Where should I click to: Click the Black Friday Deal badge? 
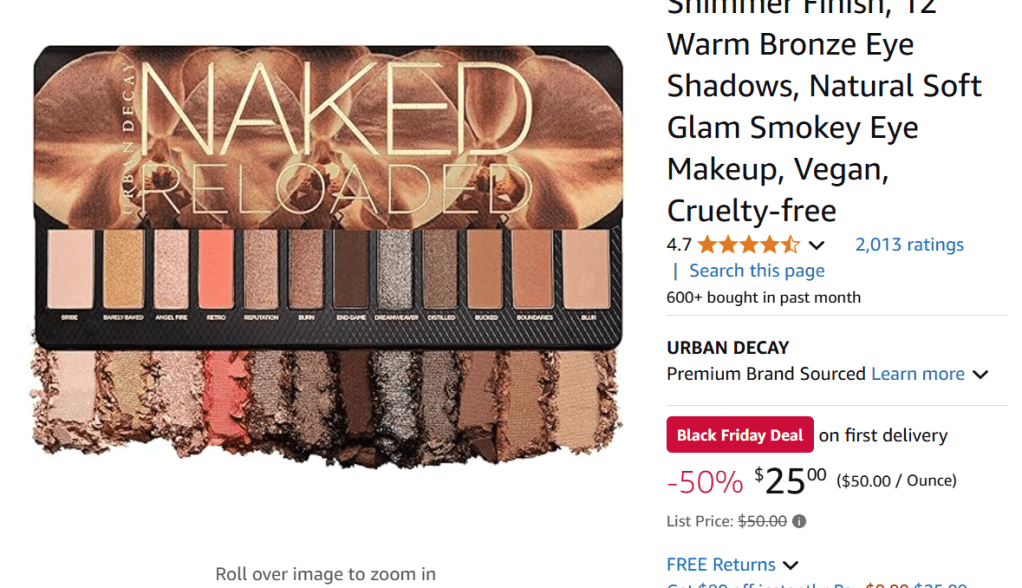(x=740, y=435)
